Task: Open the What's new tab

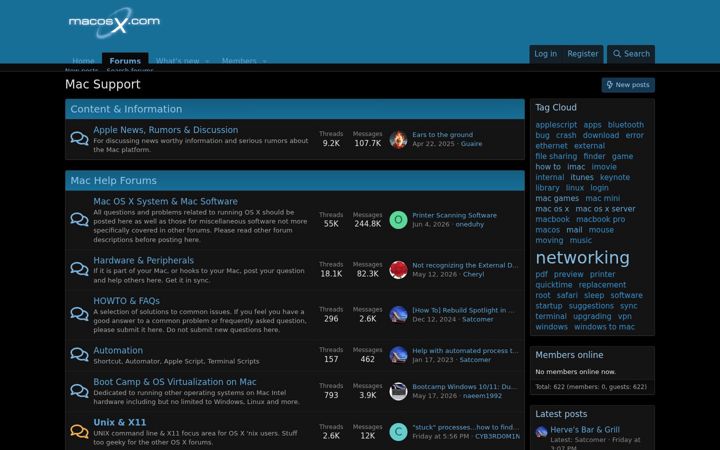Action: [x=177, y=61]
